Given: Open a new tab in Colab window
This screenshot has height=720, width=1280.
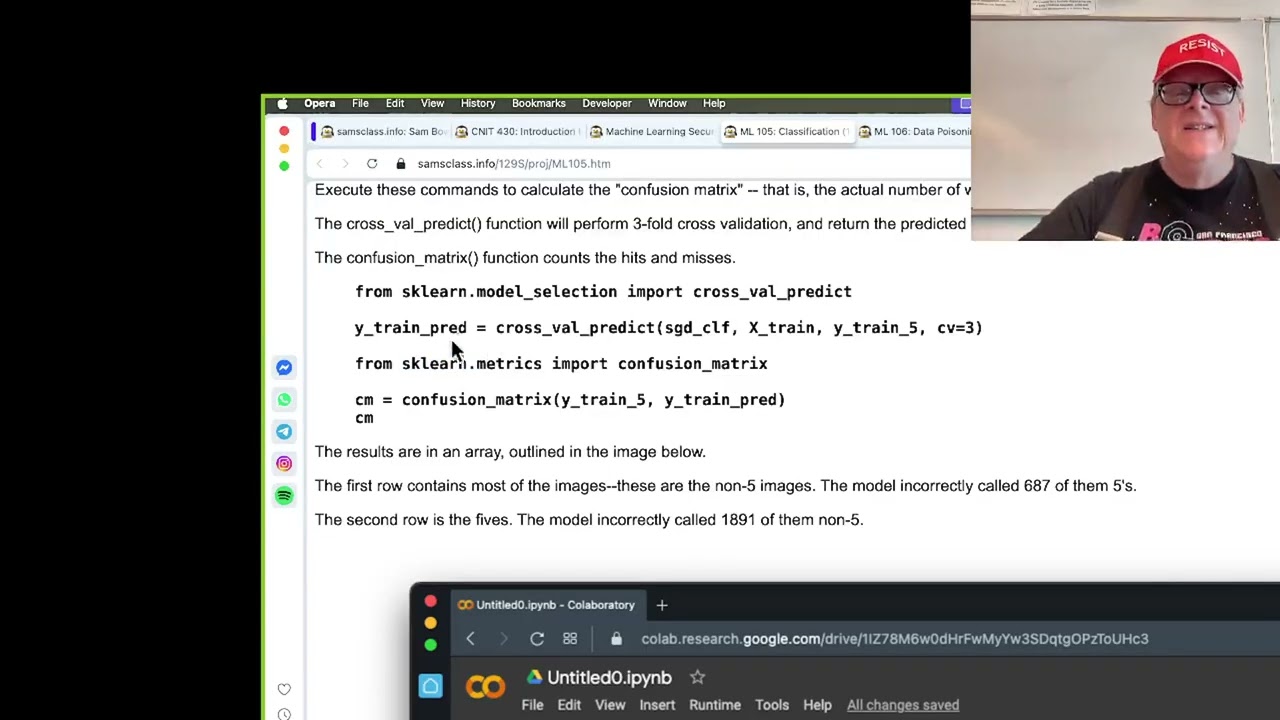Looking at the screenshot, I should tap(662, 605).
